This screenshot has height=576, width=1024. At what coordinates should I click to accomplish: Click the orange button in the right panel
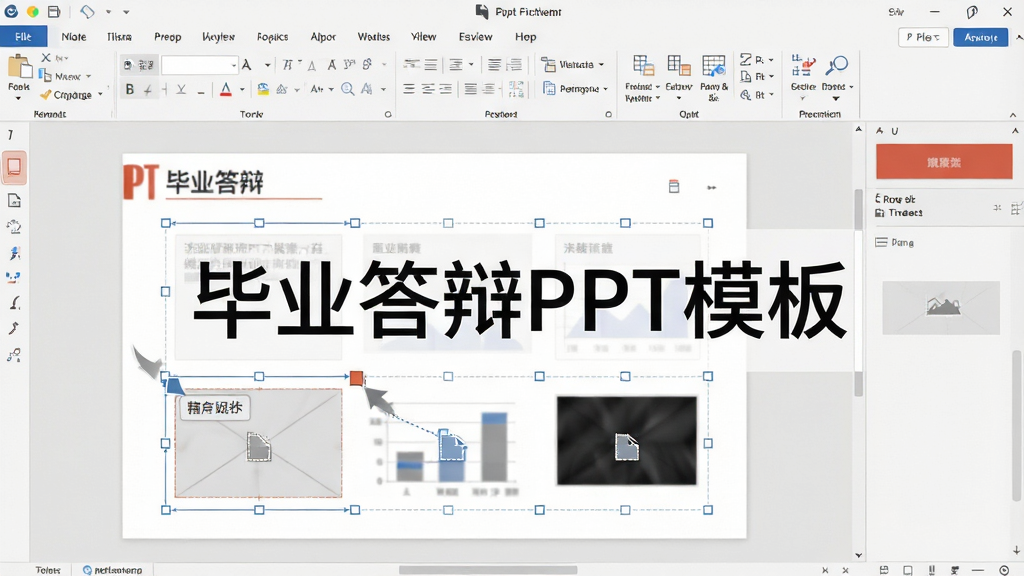[944, 162]
